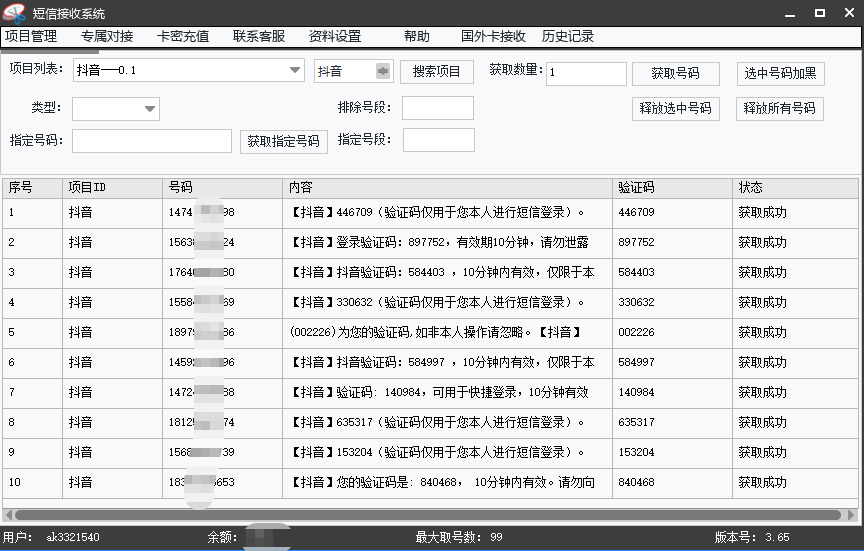Expand the 项目列表 dropdown

click(x=295, y=70)
